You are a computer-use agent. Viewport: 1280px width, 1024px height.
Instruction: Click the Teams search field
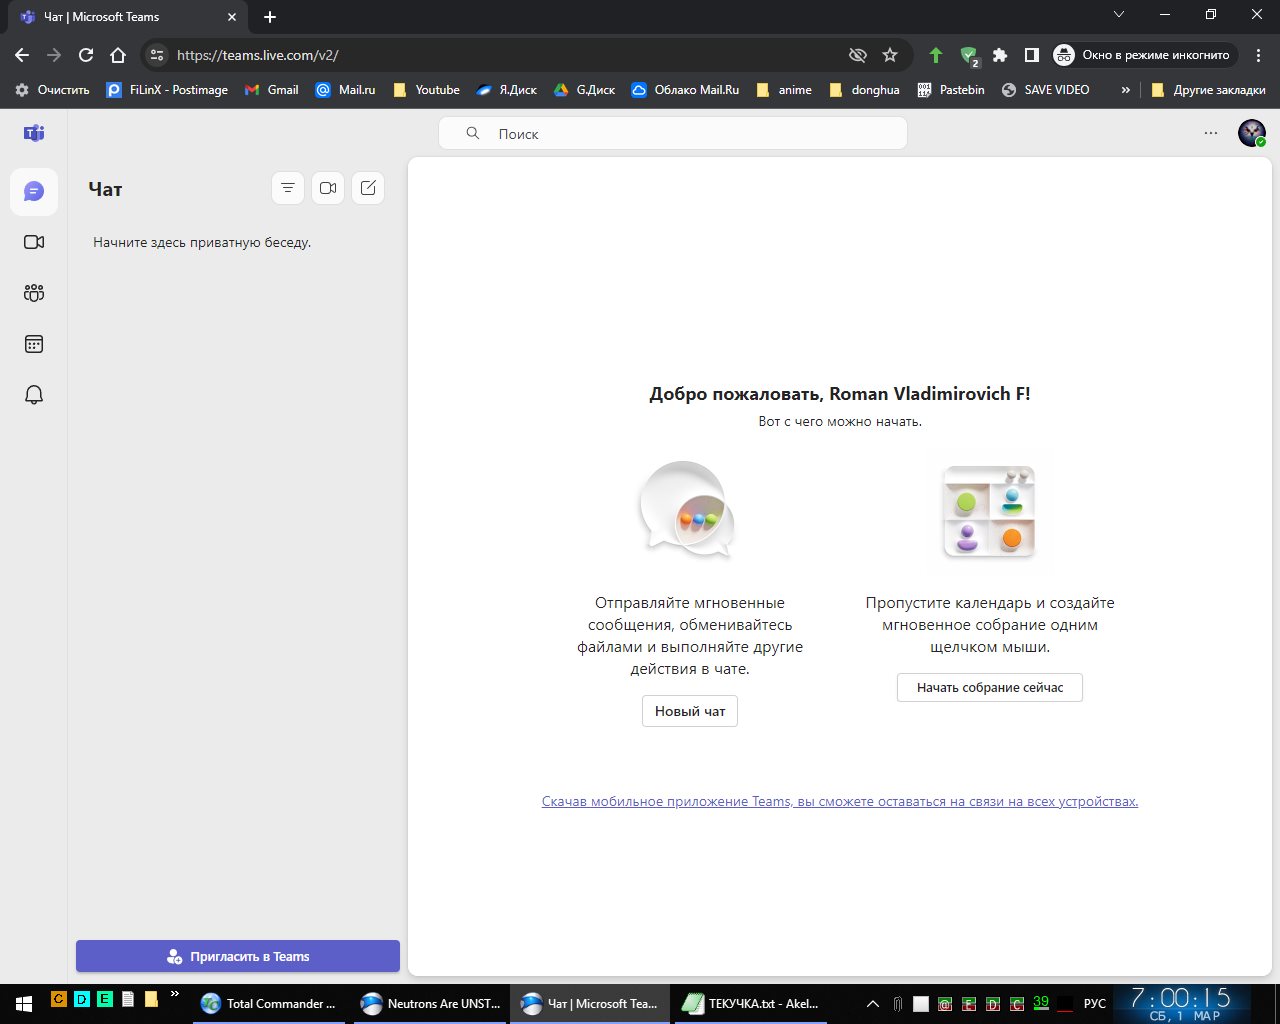tap(673, 133)
